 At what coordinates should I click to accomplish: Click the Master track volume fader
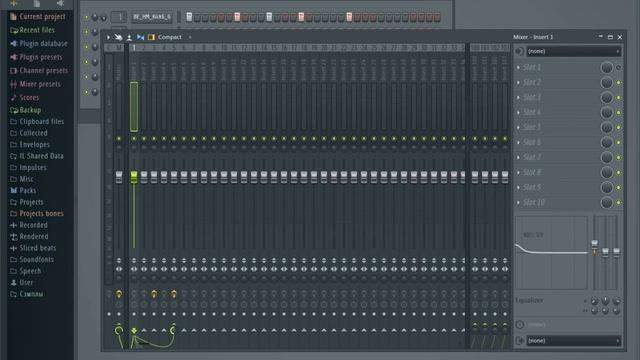pyautogui.click(x=119, y=177)
